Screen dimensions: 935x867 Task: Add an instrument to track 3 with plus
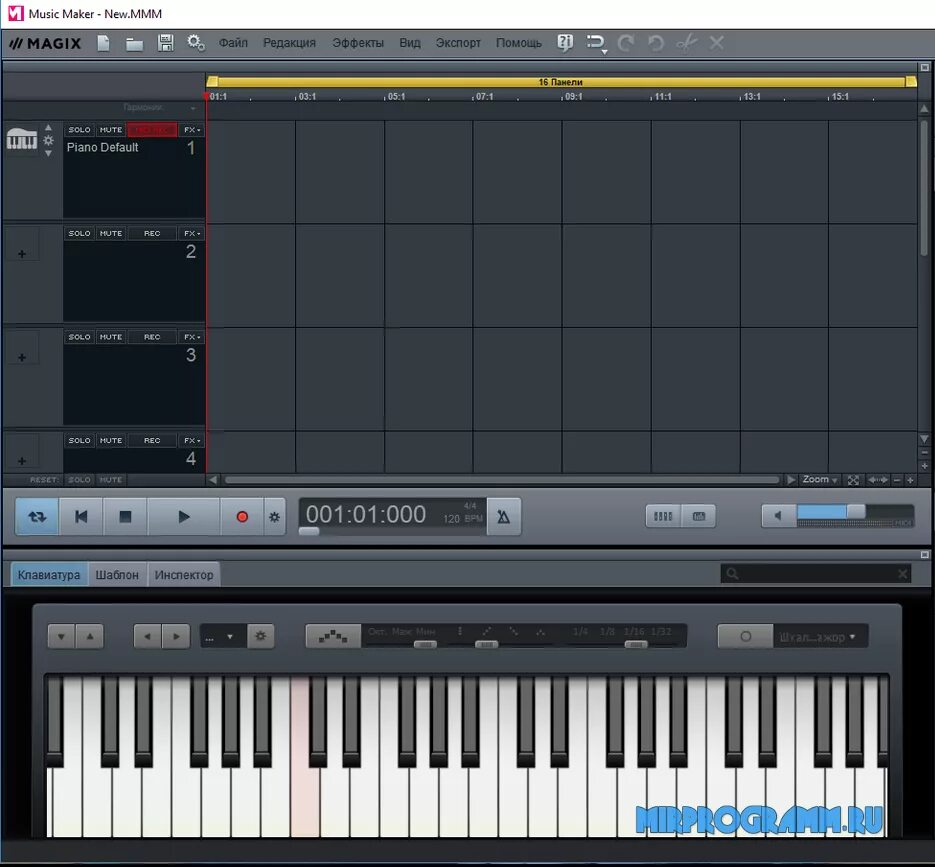pyautogui.click(x=22, y=358)
